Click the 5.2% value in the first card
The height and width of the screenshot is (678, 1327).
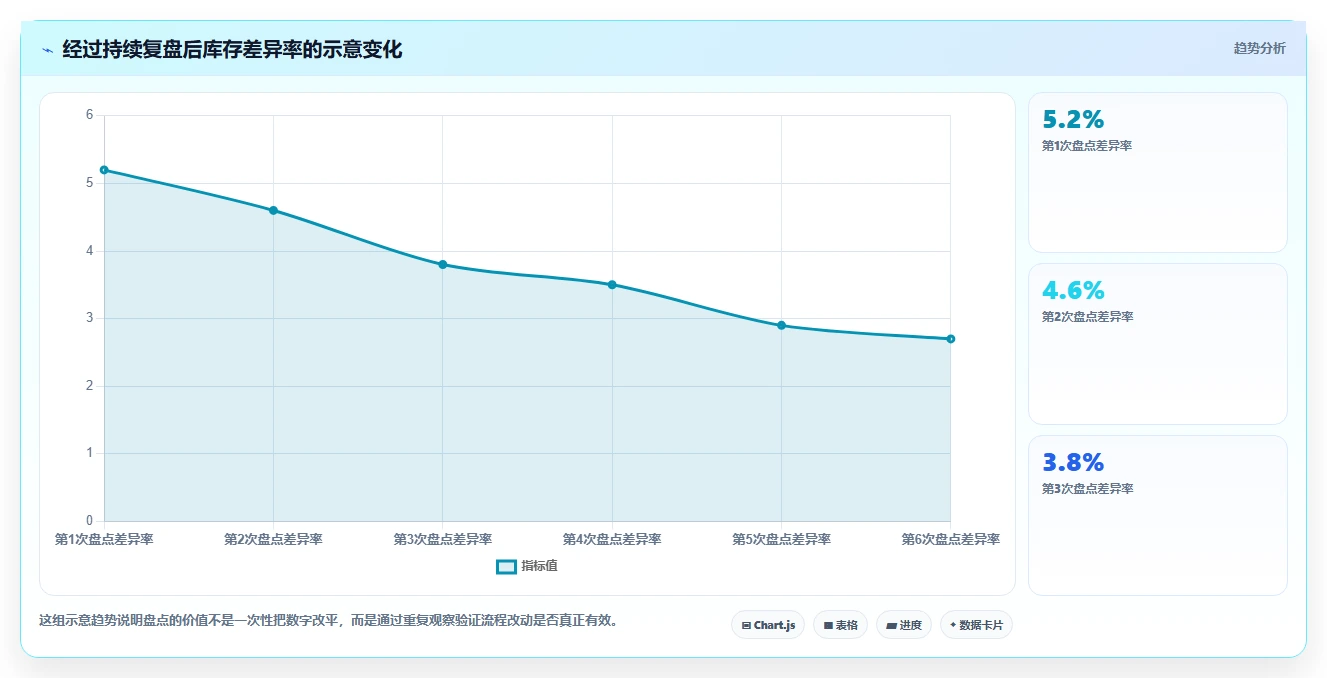1073,119
